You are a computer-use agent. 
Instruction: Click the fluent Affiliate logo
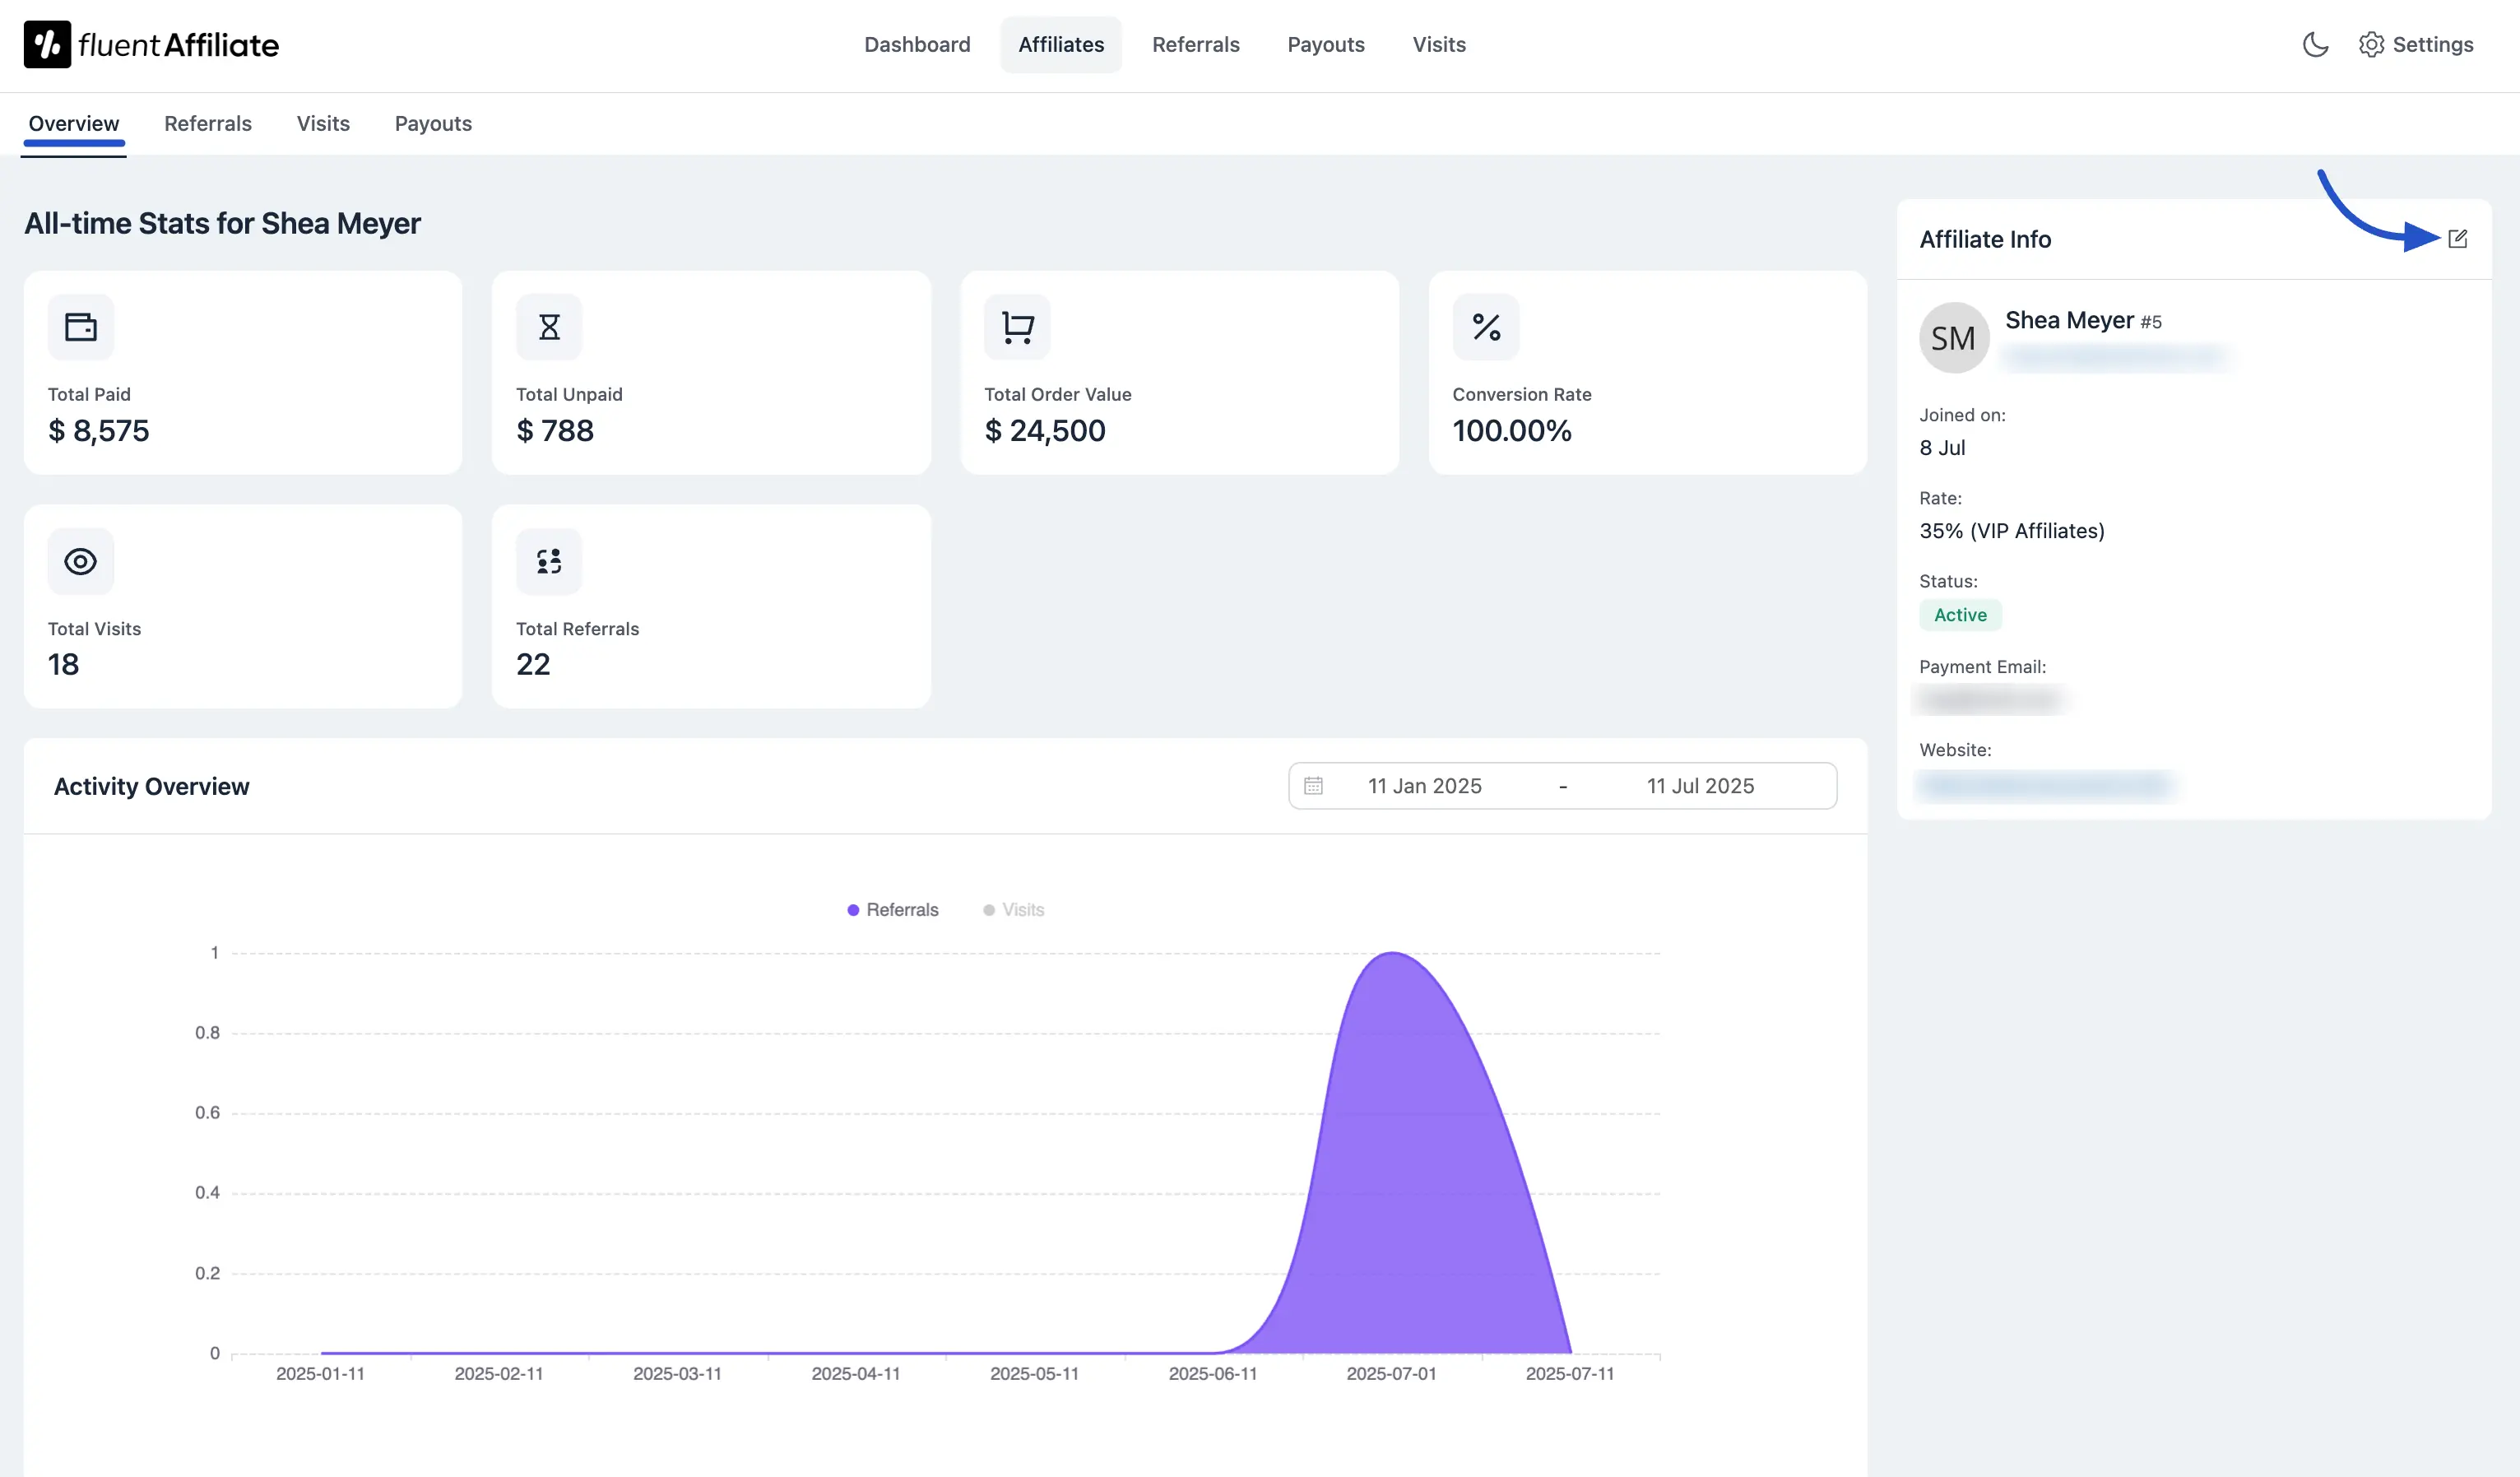(x=150, y=44)
